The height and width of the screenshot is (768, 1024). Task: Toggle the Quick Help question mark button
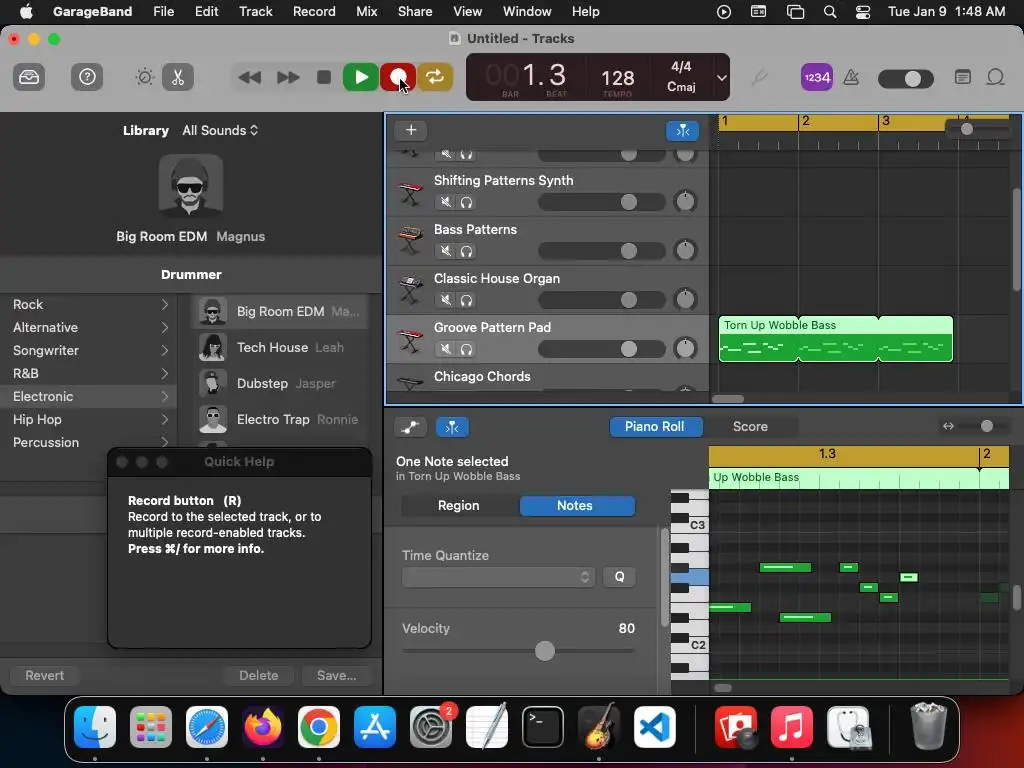pyautogui.click(x=87, y=78)
